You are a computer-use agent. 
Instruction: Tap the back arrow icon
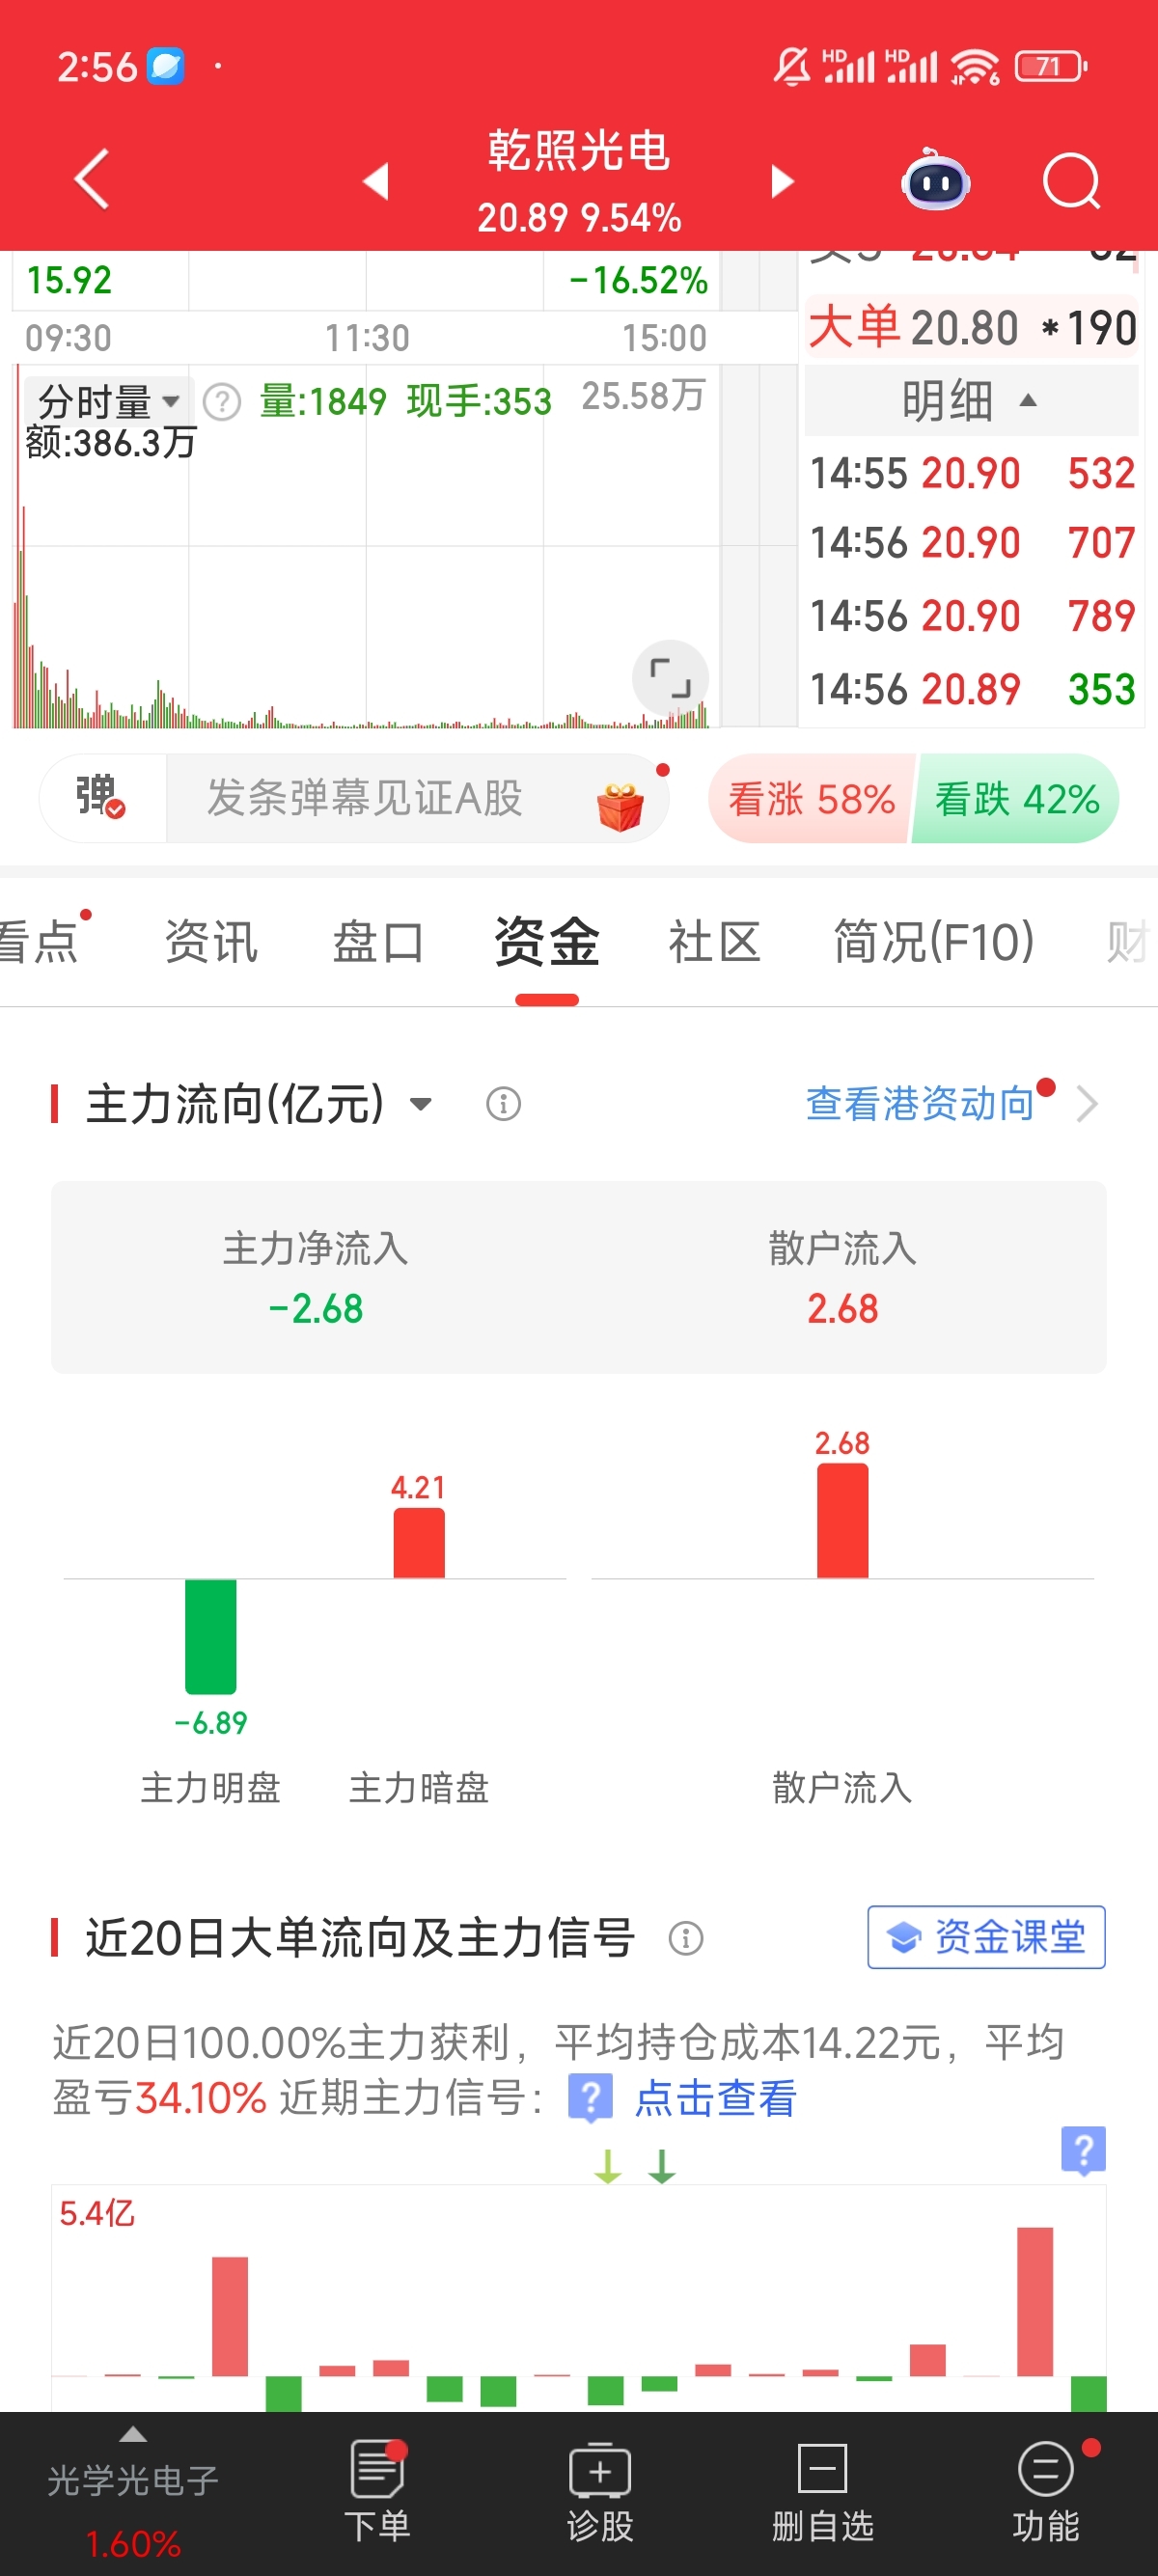(x=92, y=180)
